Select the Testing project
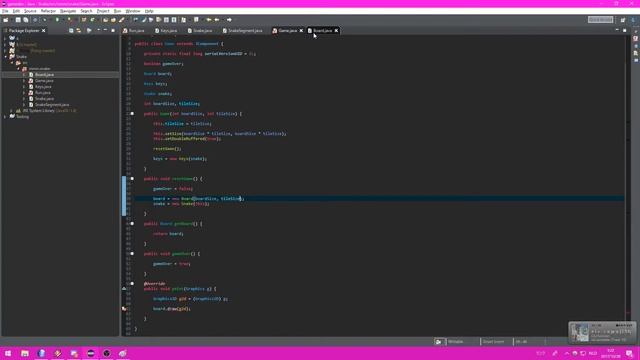 click(22, 117)
